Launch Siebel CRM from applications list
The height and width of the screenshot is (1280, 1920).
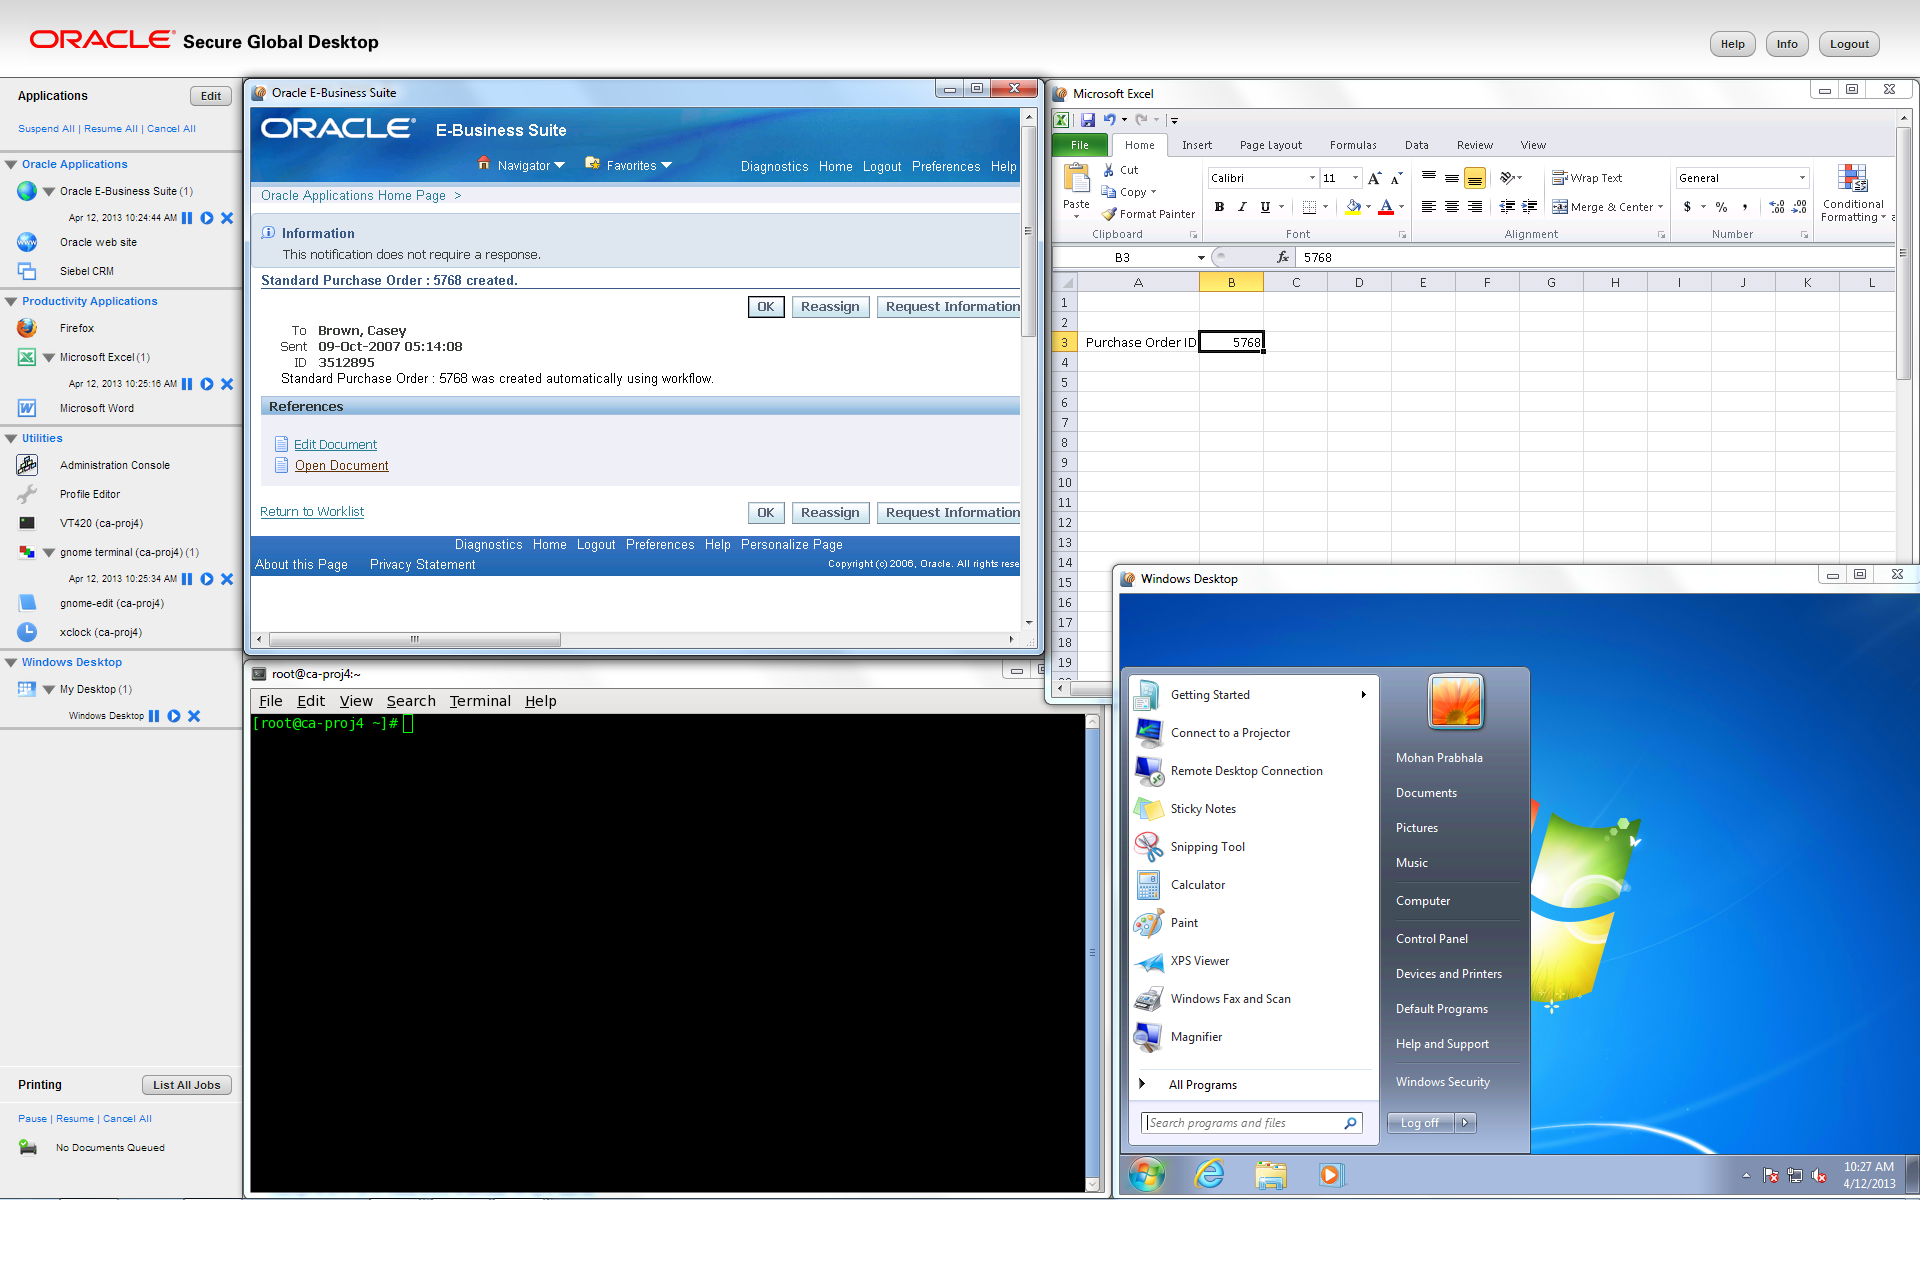point(86,271)
